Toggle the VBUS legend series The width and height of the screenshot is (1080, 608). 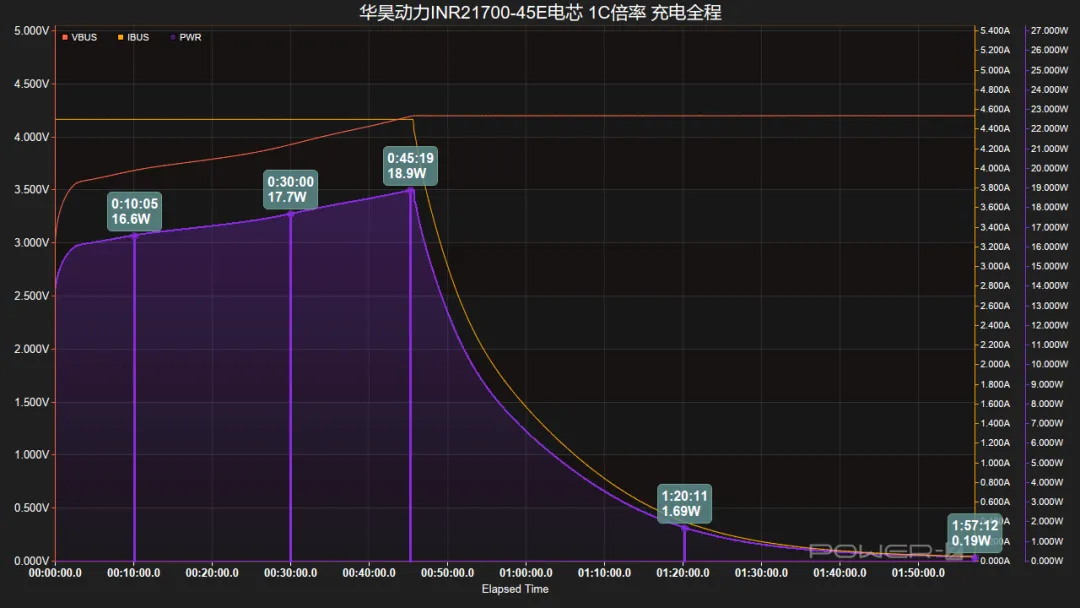pyautogui.click(x=79, y=37)
